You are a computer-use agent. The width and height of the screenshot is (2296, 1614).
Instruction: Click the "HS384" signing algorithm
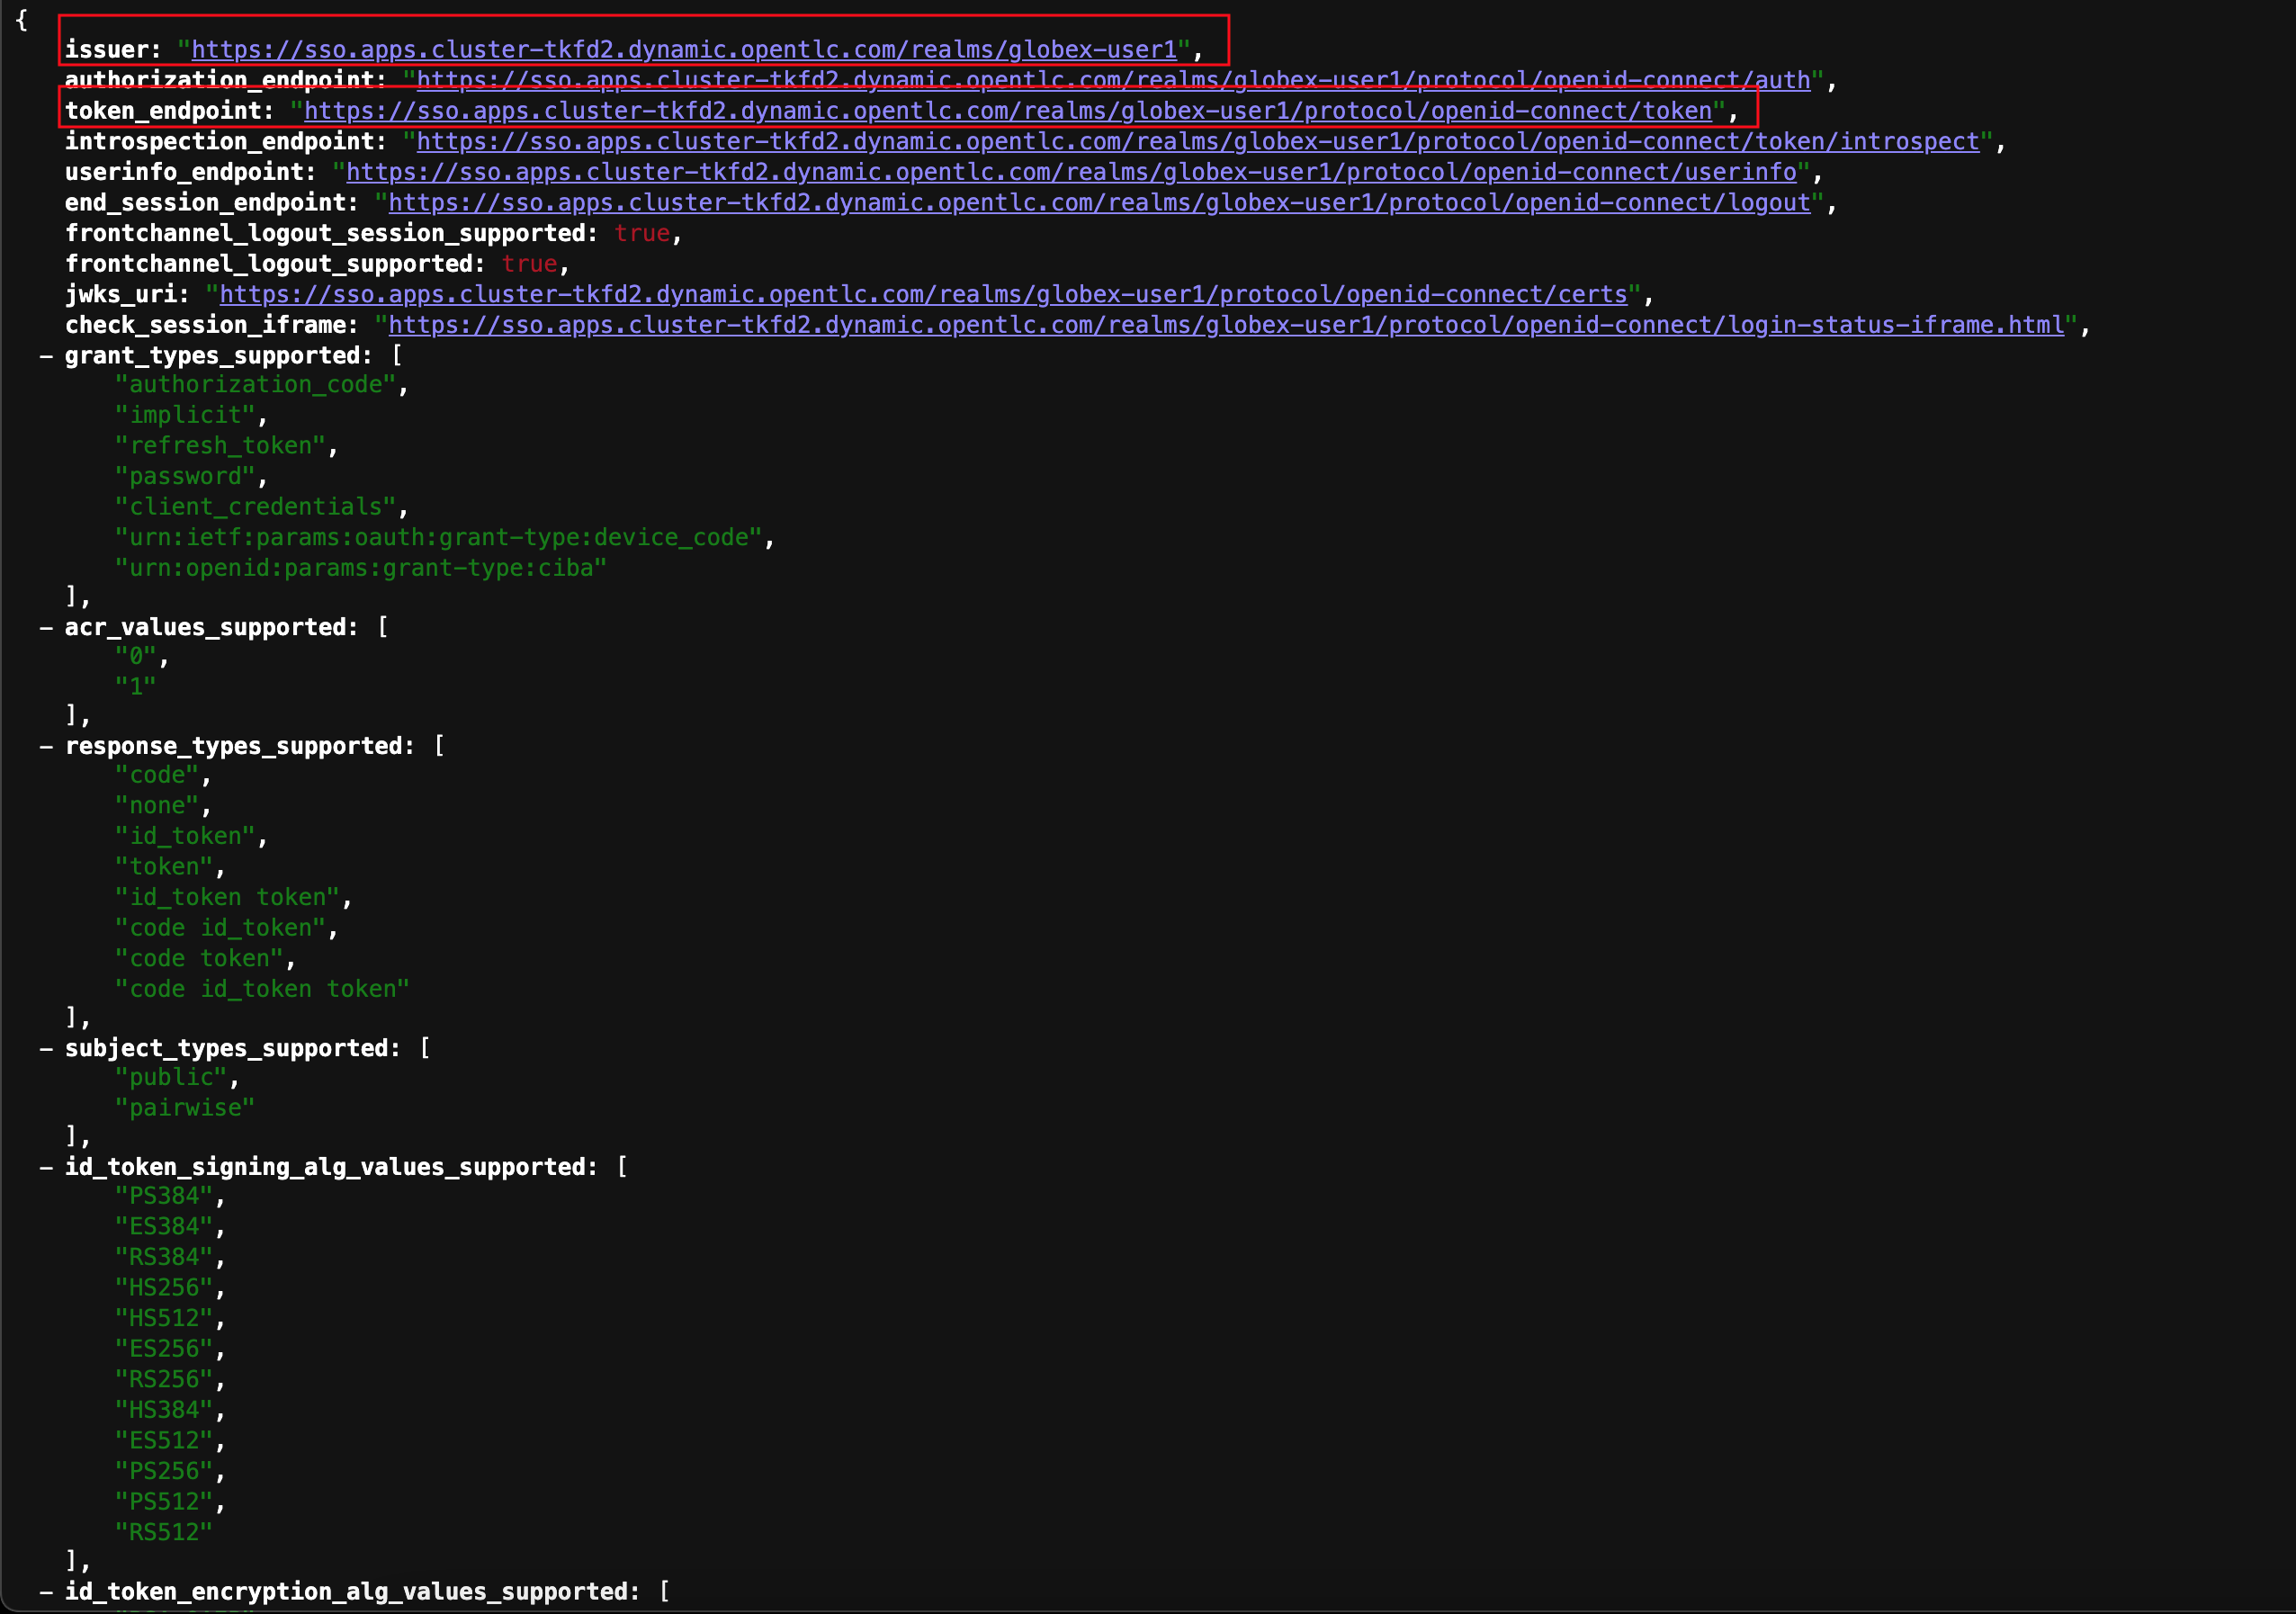[x=164, y=1411]
